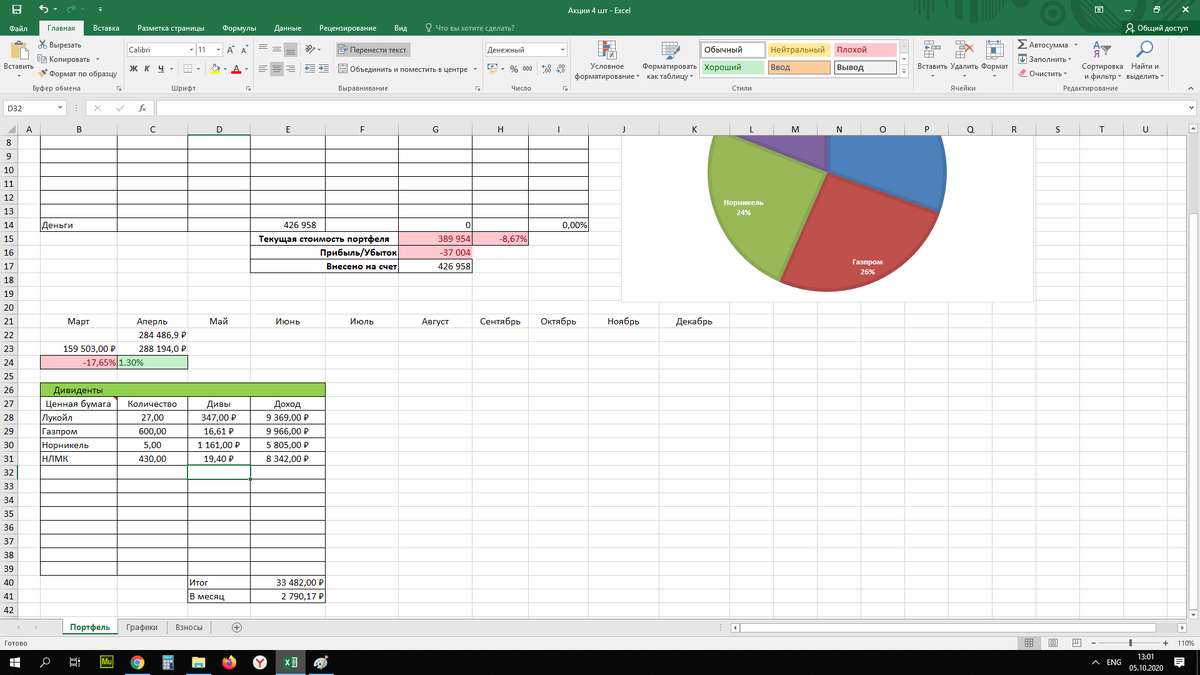The image size is (1200, 675).
Task: Click the Percent Style icon
Action: click(514, 69)
